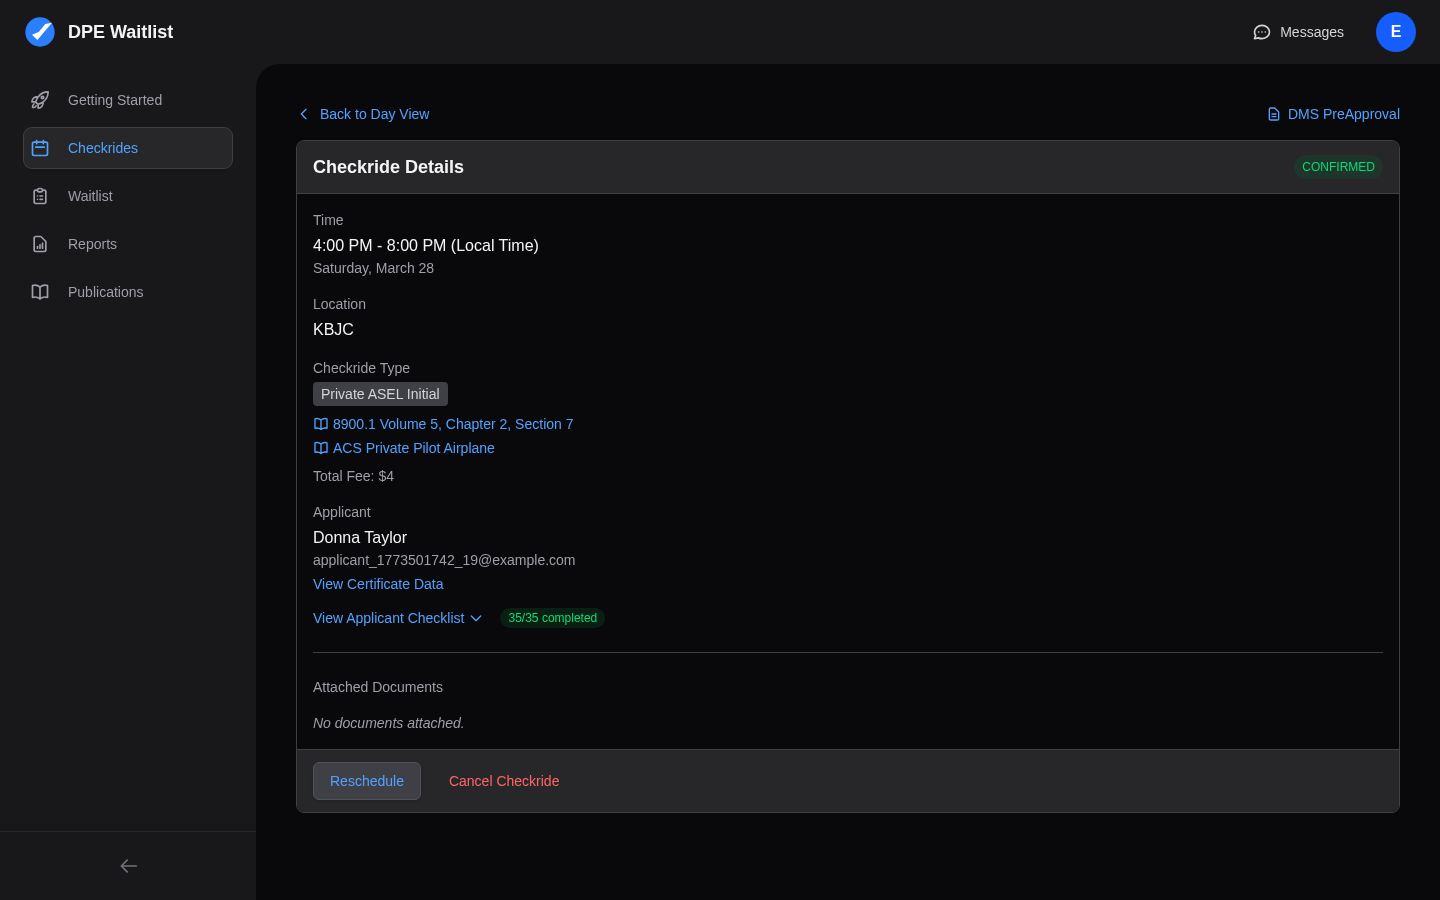Click the chevron beside Back to Day View
Image resolution: width=1440 pixels, height=900 pixels.
pos(304,114)
